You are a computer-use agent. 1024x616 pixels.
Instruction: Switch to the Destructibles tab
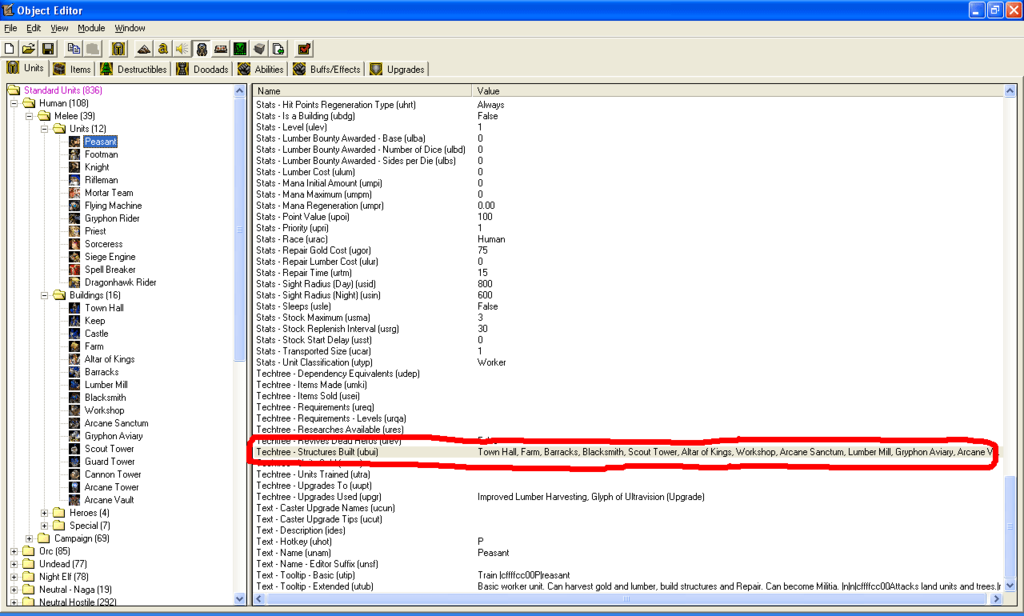[134, 69]
